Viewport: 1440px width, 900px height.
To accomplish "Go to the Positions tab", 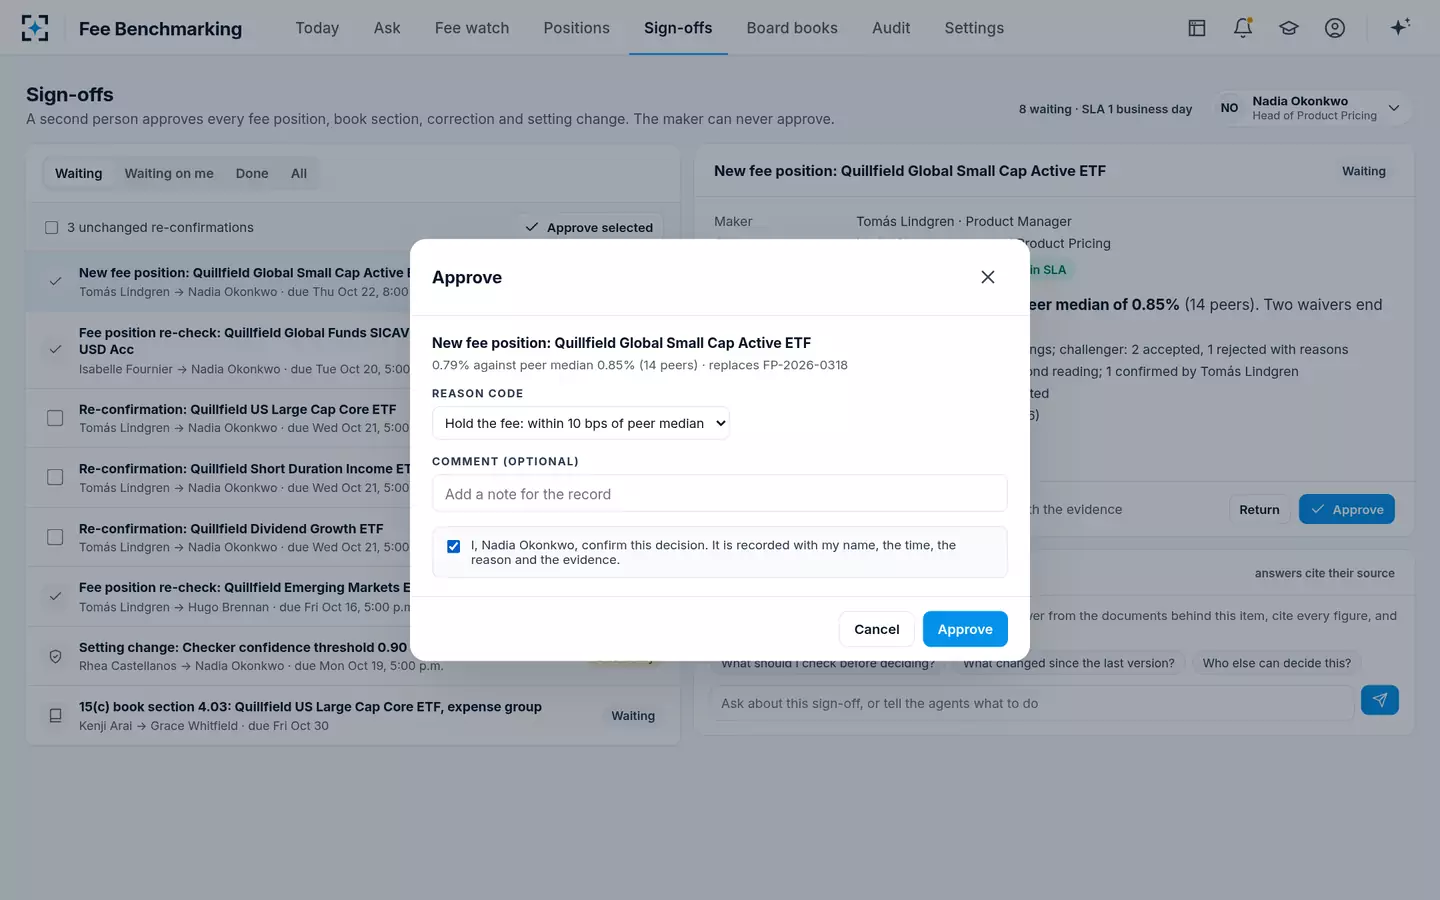I will coord(577,28).
